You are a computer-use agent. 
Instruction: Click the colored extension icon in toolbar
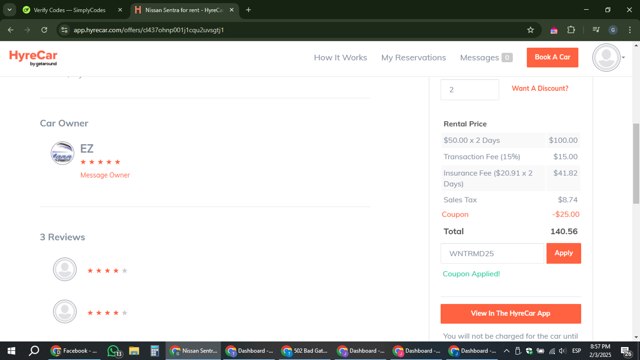pos(554,30)
